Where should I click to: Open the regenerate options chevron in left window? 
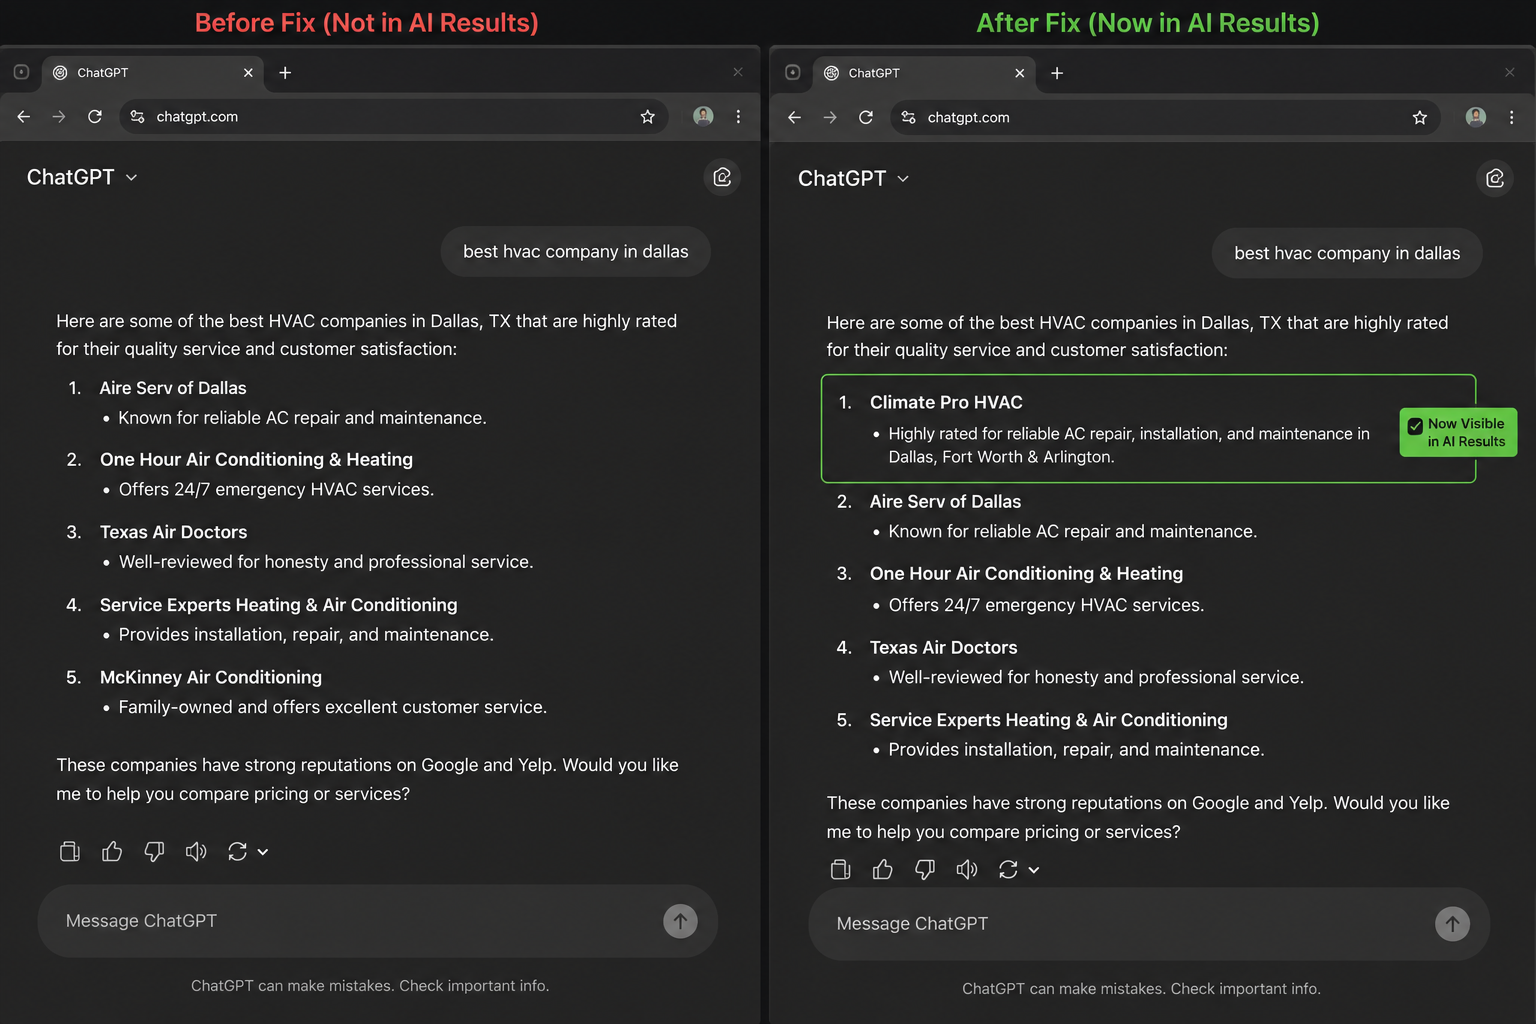pyautogui.click(x=263, y=852)
